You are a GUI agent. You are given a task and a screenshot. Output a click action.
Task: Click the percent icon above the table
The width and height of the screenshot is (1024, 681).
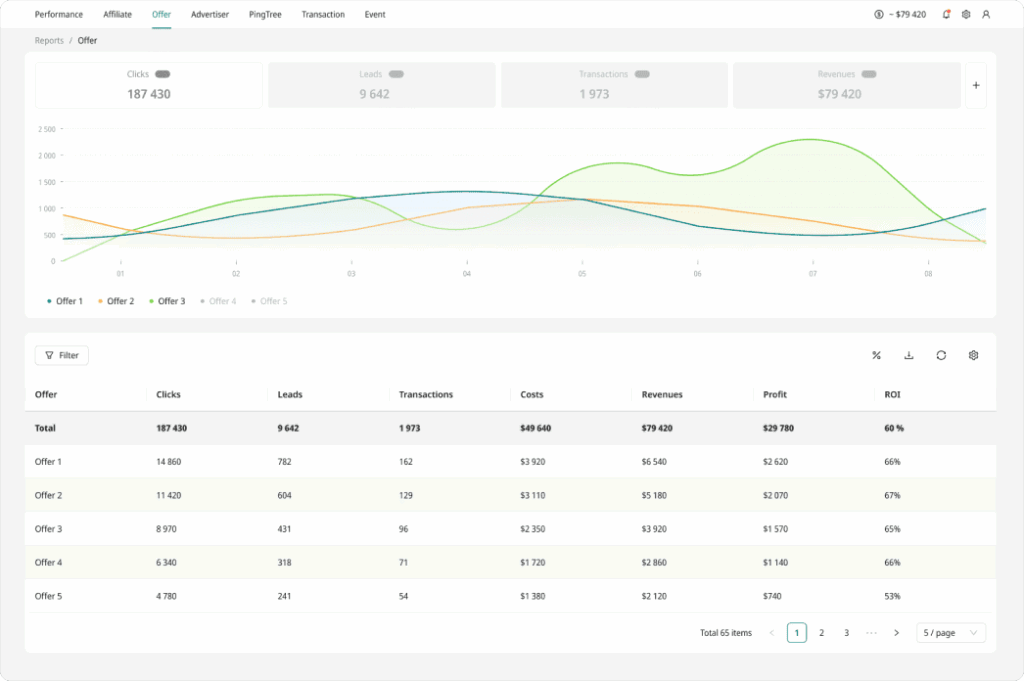(x=876, y=355)
